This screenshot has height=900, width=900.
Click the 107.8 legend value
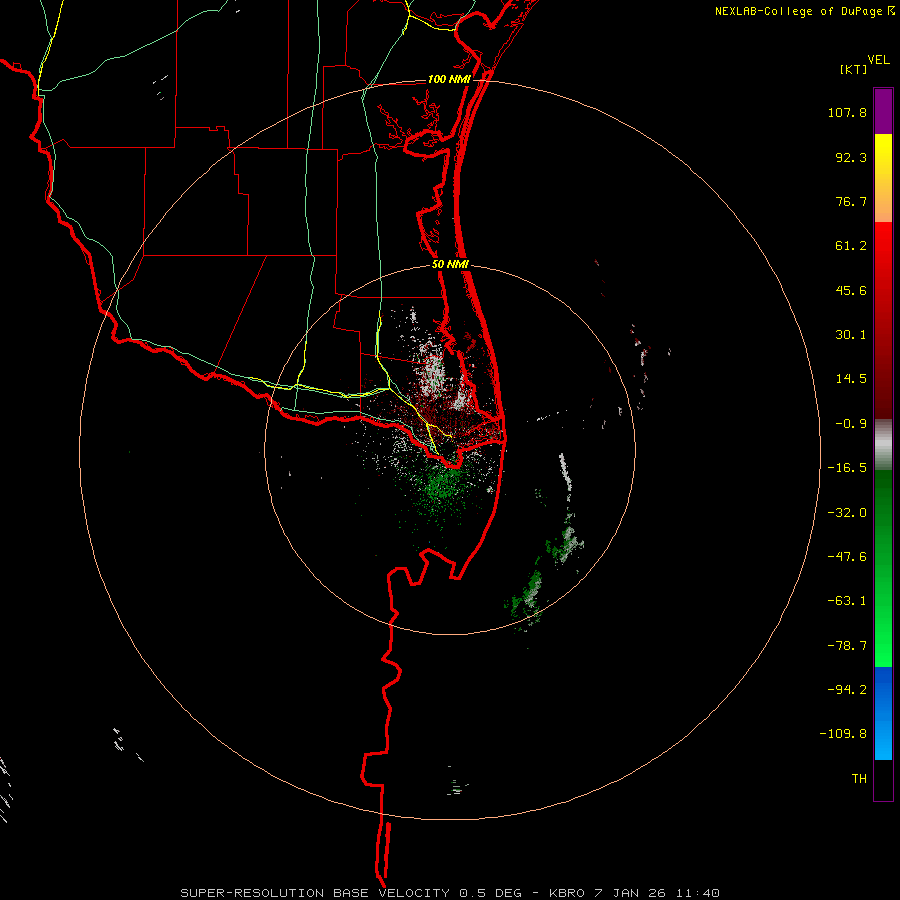pyautogui.click(x=847, y=112)
